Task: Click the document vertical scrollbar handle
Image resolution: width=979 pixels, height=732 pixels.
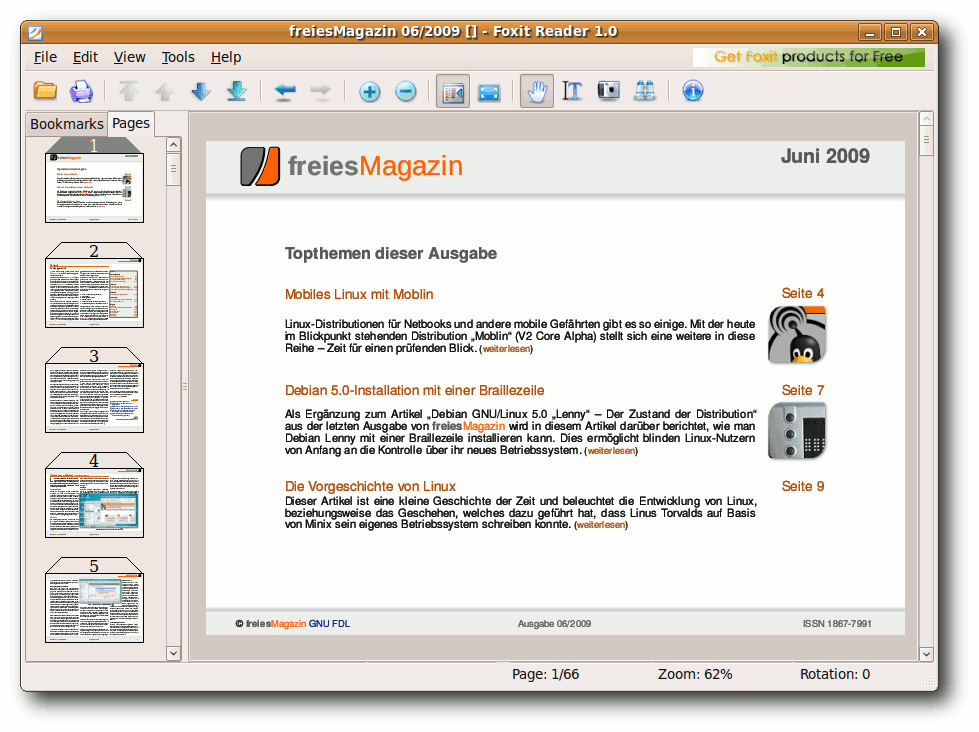Action: coord(927,141)
